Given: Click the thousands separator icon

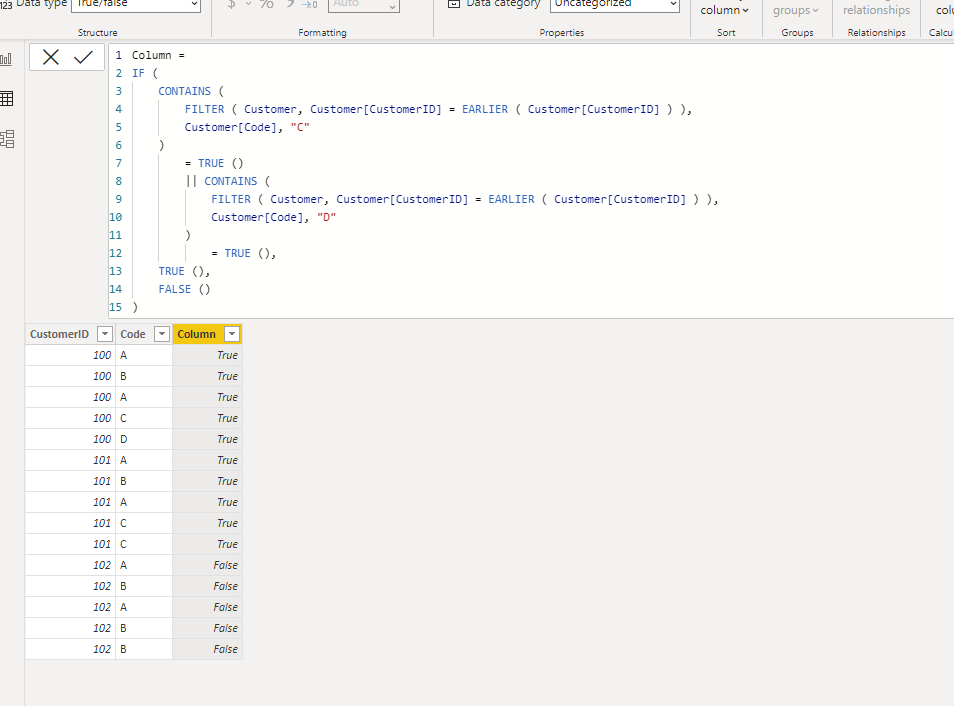Looking at the screenshot, I should (x=290, y=3).
